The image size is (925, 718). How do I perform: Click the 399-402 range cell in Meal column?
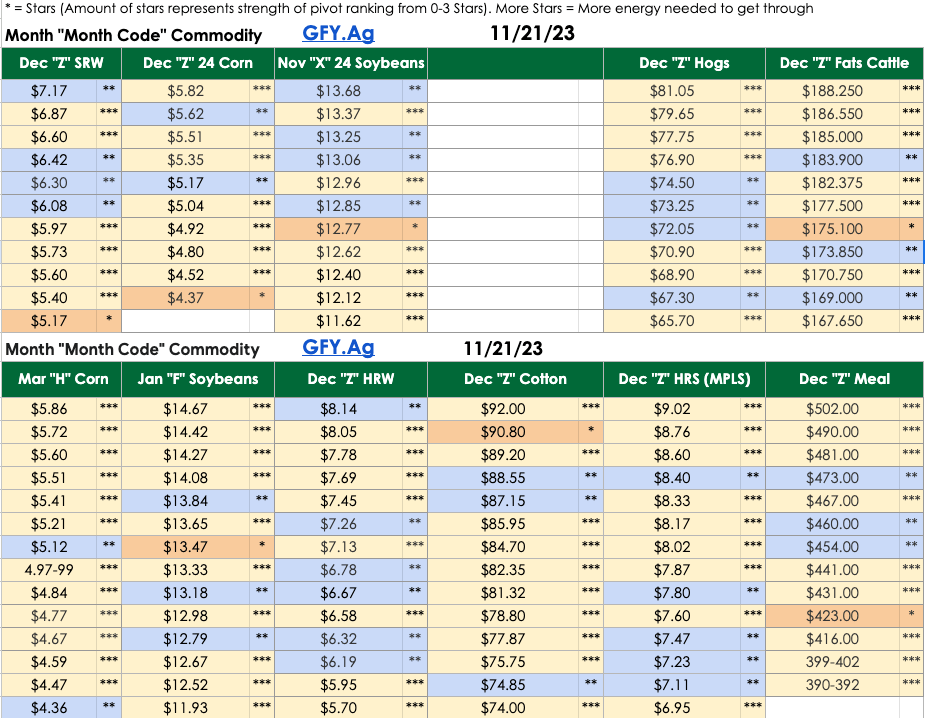tap(832, 662)
